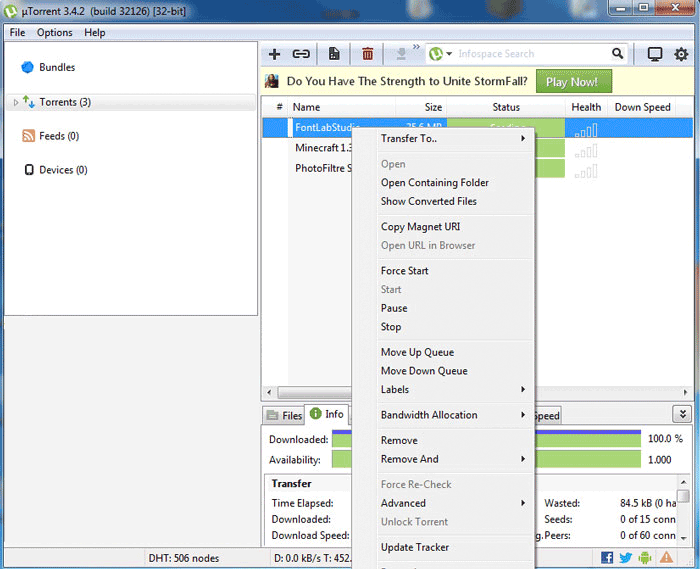The height and width of the screenshot is (569, 700).
Task: Open the Help menu
Action: click(x=95, y=33)
